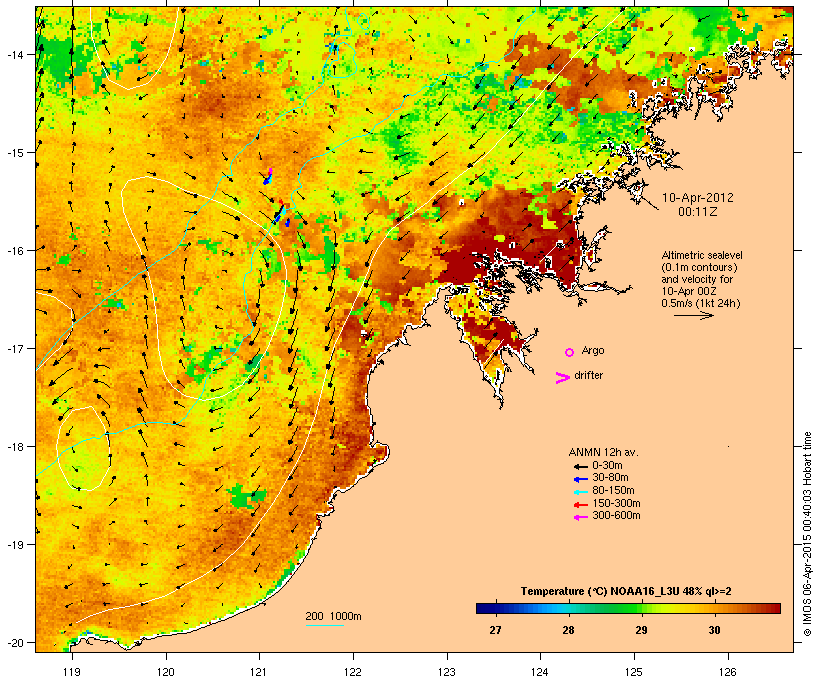Viewport: 820px width, 680px height.
Task: Click the 0-30m depth label
Action: point(607,466)
